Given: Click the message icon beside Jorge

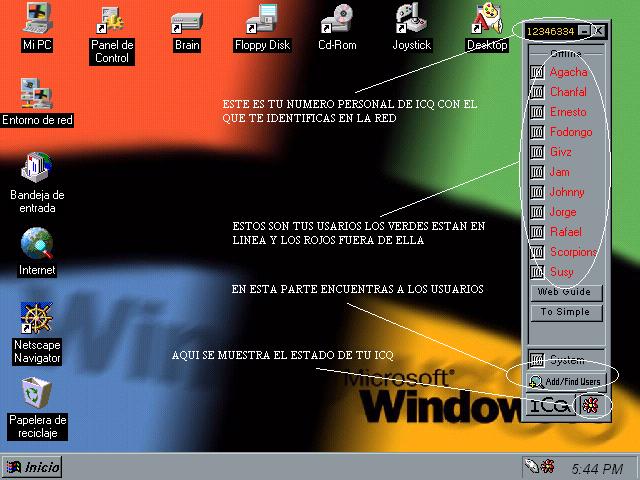Looking at the screenshot, I should (537, 212).
